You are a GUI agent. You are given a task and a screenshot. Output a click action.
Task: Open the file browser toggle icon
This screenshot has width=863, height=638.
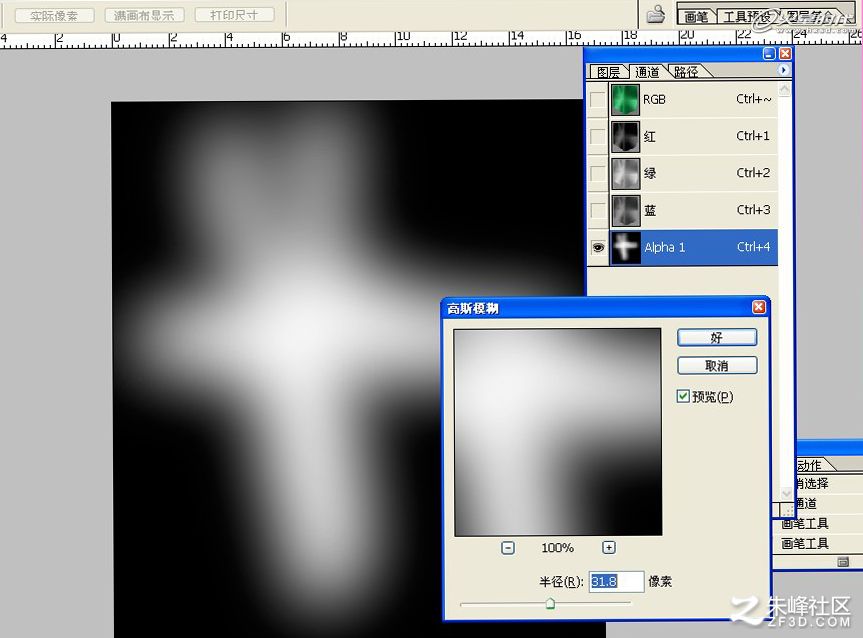point(655,15)
